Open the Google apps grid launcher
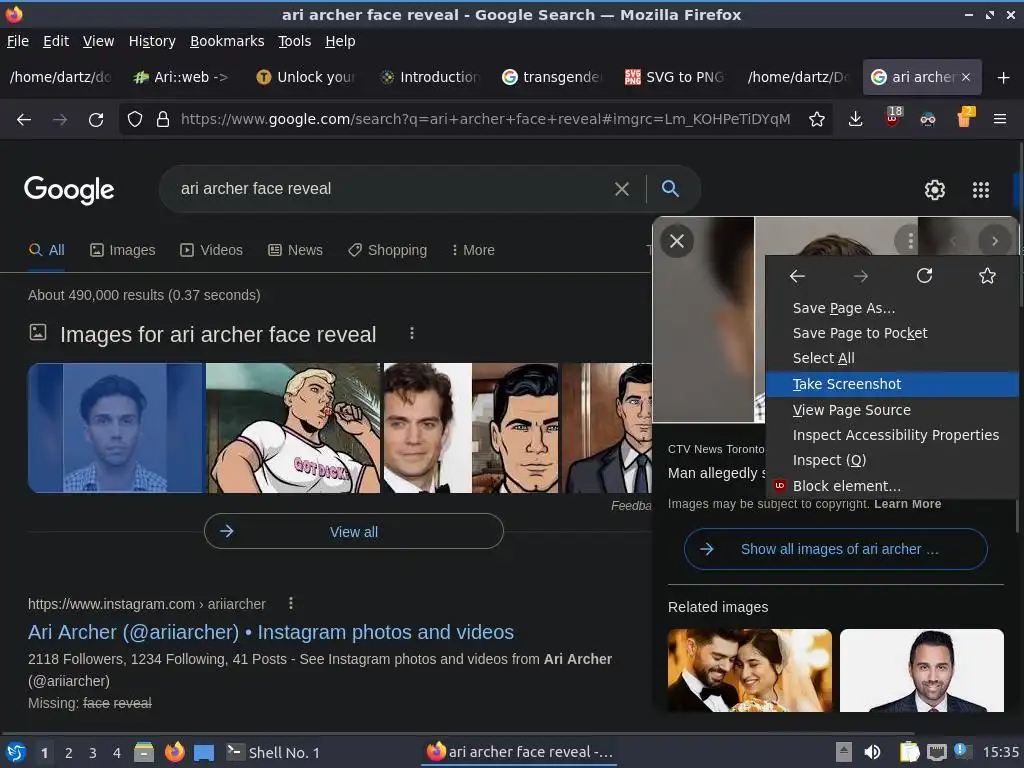This screenshot has height=768, width=1024. point(981,190)
